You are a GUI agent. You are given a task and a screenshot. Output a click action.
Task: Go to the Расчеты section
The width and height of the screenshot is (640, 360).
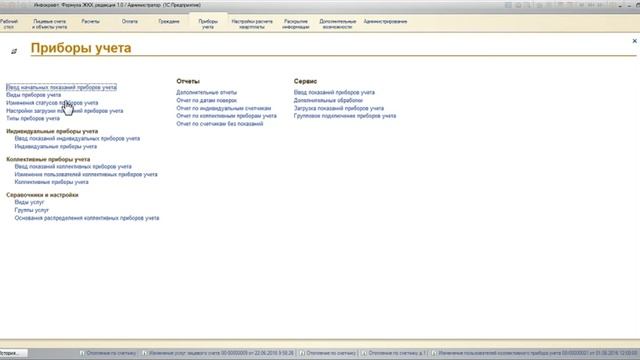click(x=90, y=21)
